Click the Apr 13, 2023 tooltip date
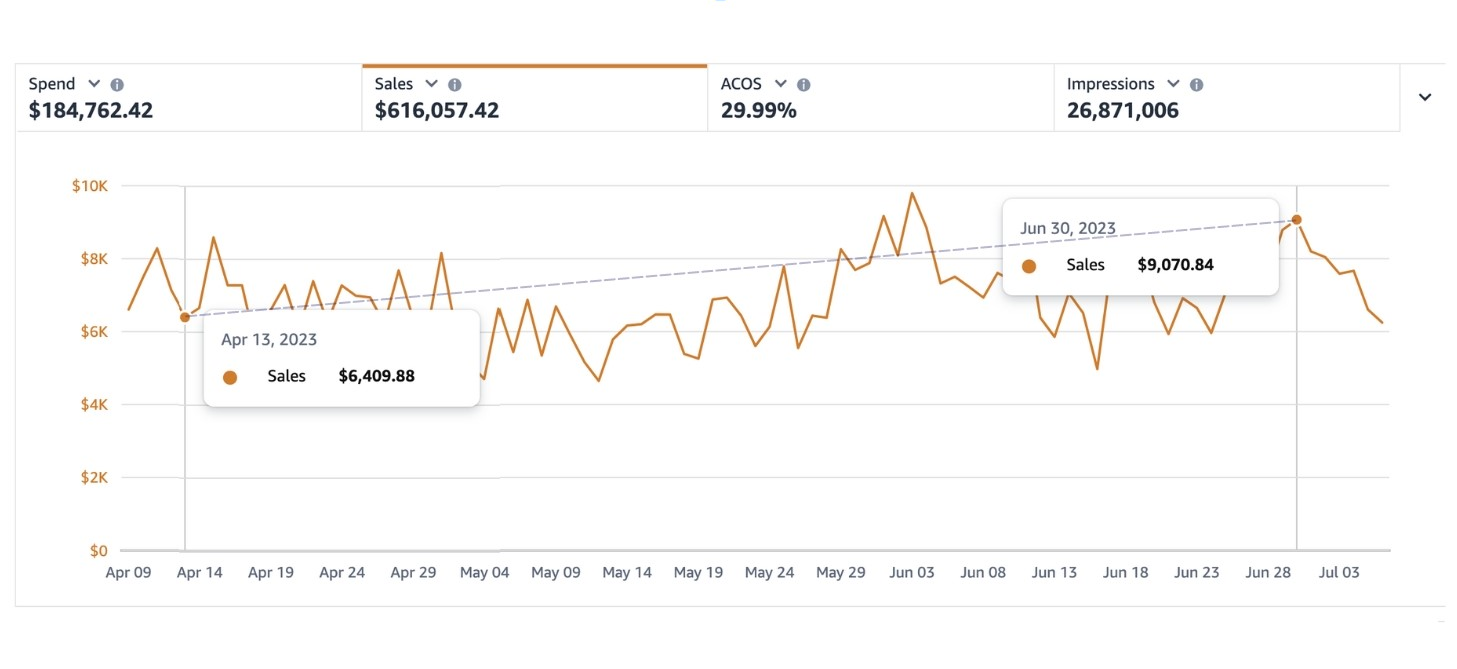Viewport: 1457px width, 669px height. [269, 340]
